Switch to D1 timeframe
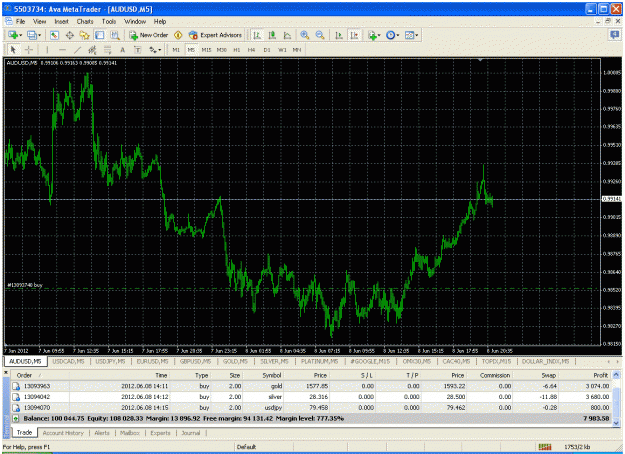625x454 pixels. click(267, 50)
